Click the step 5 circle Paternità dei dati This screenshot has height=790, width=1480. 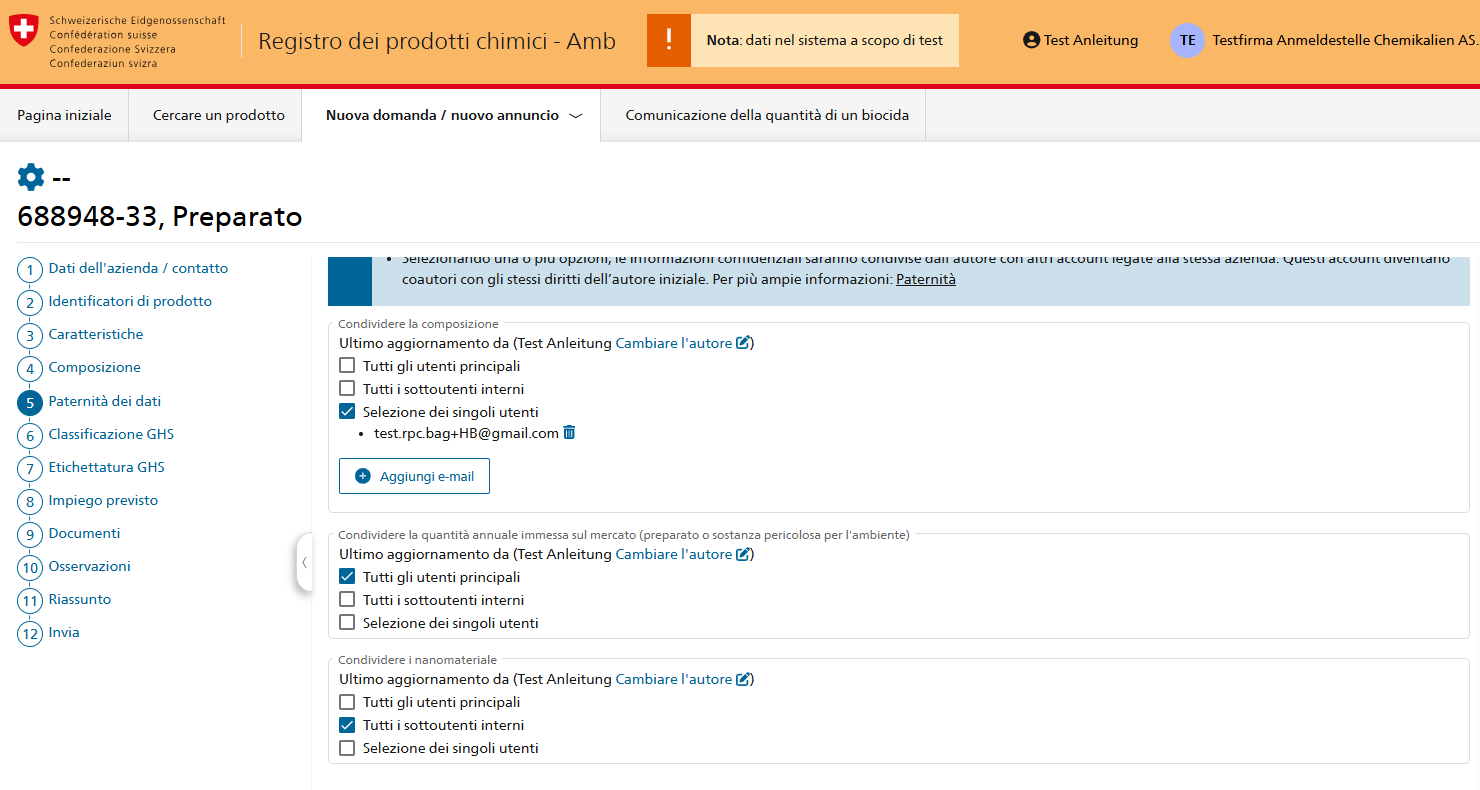(x=30, y=402)
